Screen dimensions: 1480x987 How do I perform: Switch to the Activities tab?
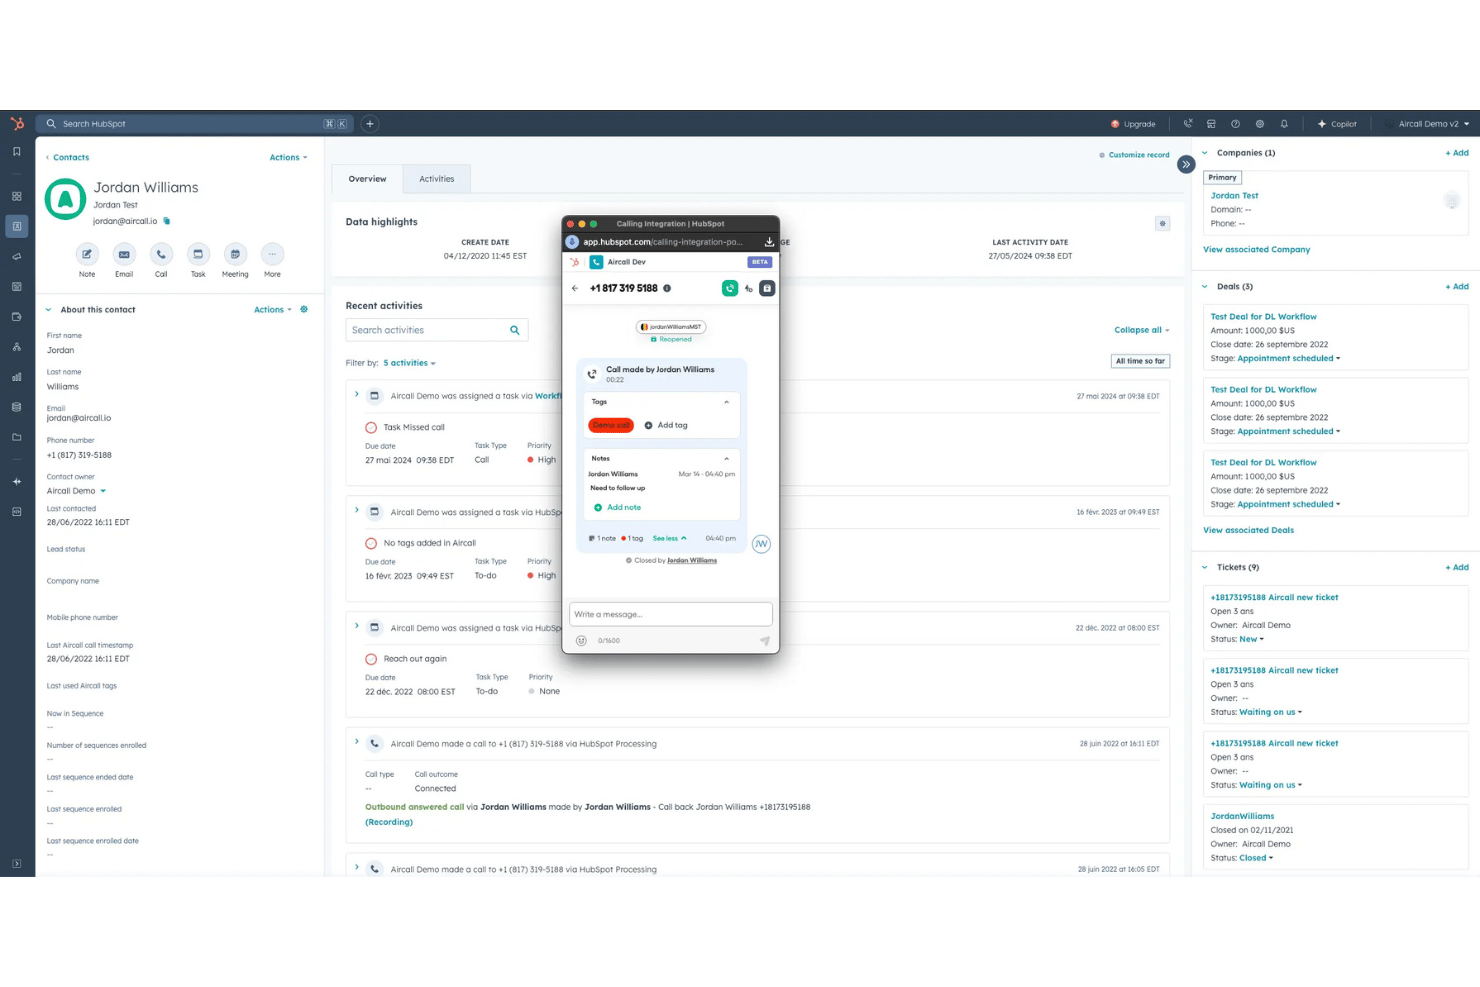436,179
